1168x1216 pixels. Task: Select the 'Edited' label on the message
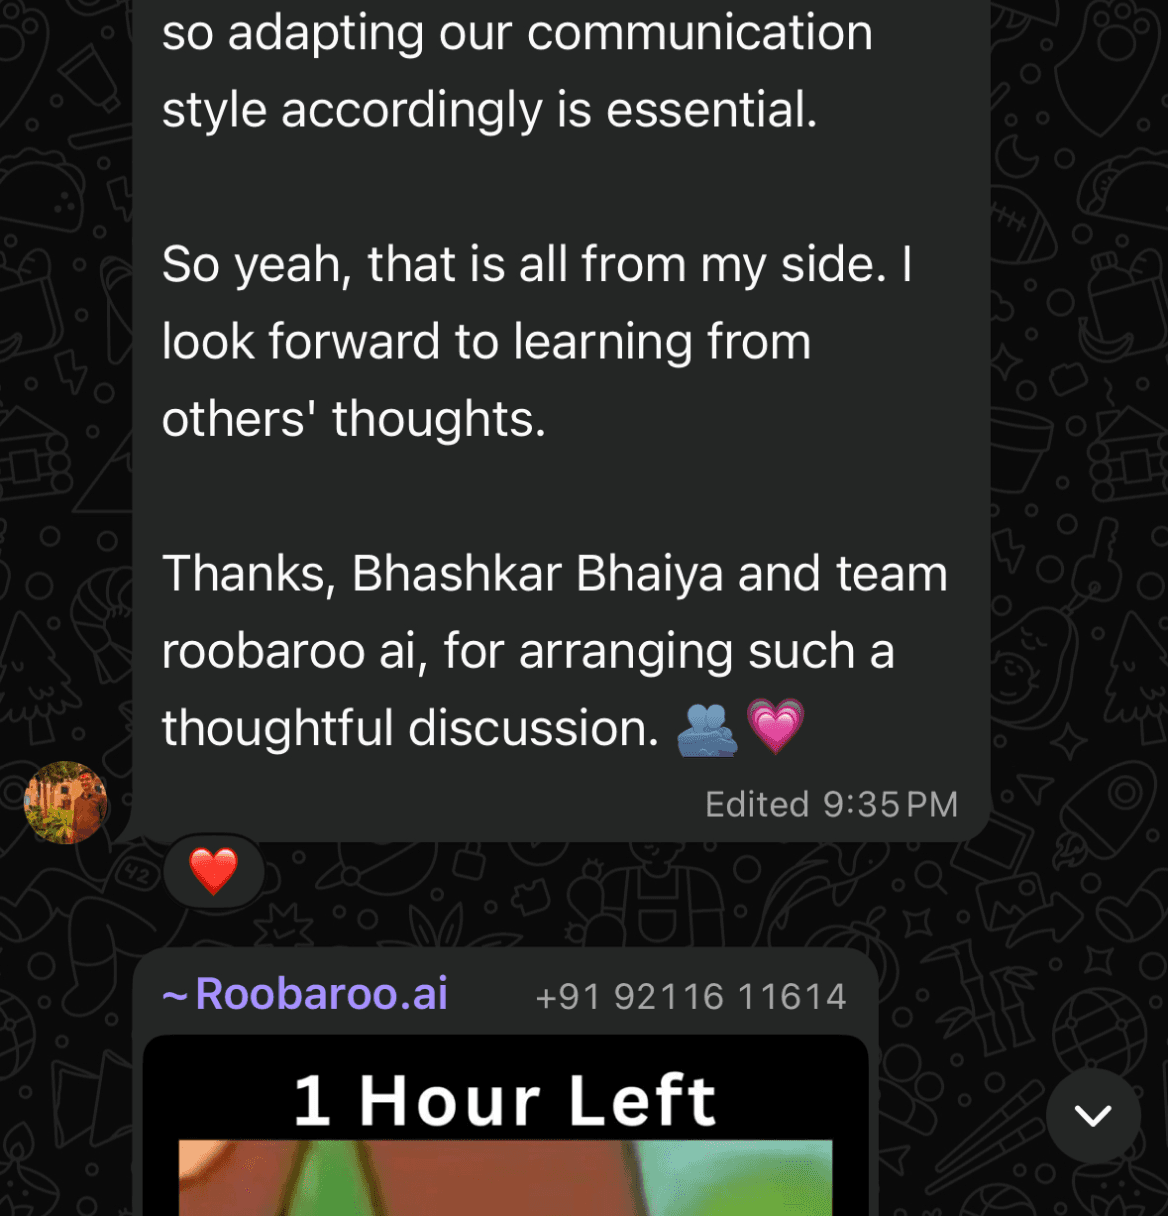pos(757,804)
